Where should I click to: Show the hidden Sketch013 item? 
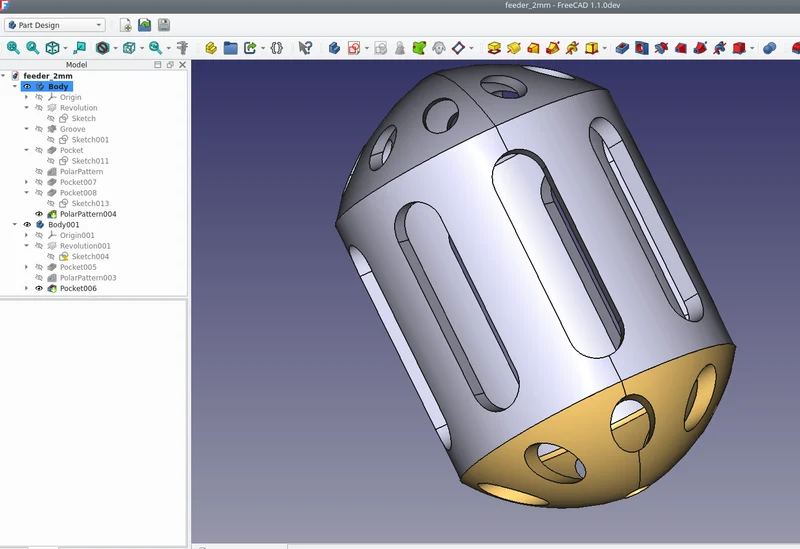[51, 203]
